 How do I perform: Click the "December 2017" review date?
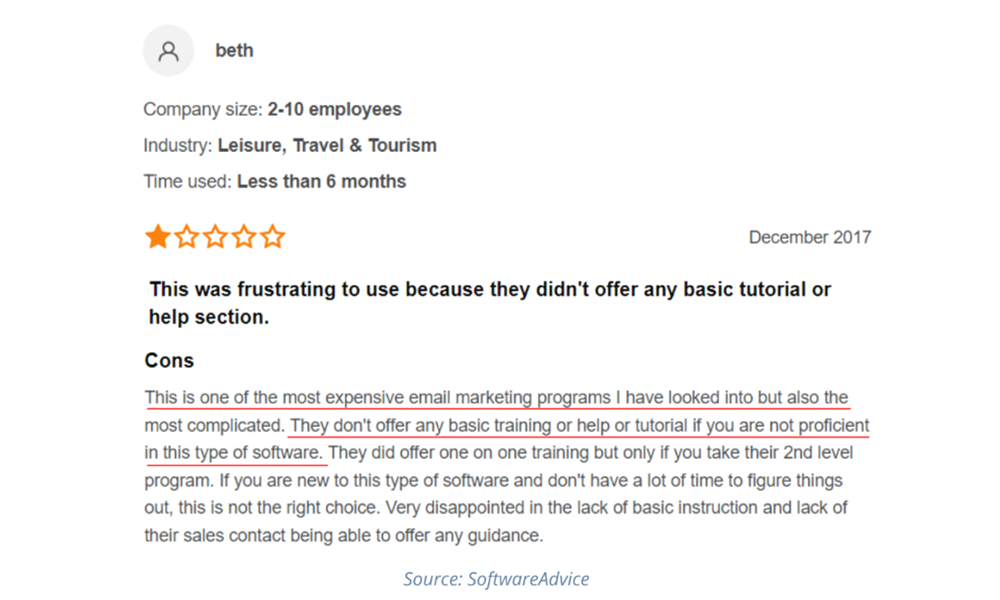(809, 238)
